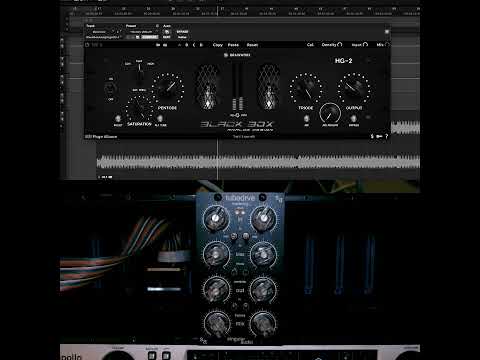Click Paste in plugin toolbar
The width and height of the screenshot is (480, 360).
(233, 45)
